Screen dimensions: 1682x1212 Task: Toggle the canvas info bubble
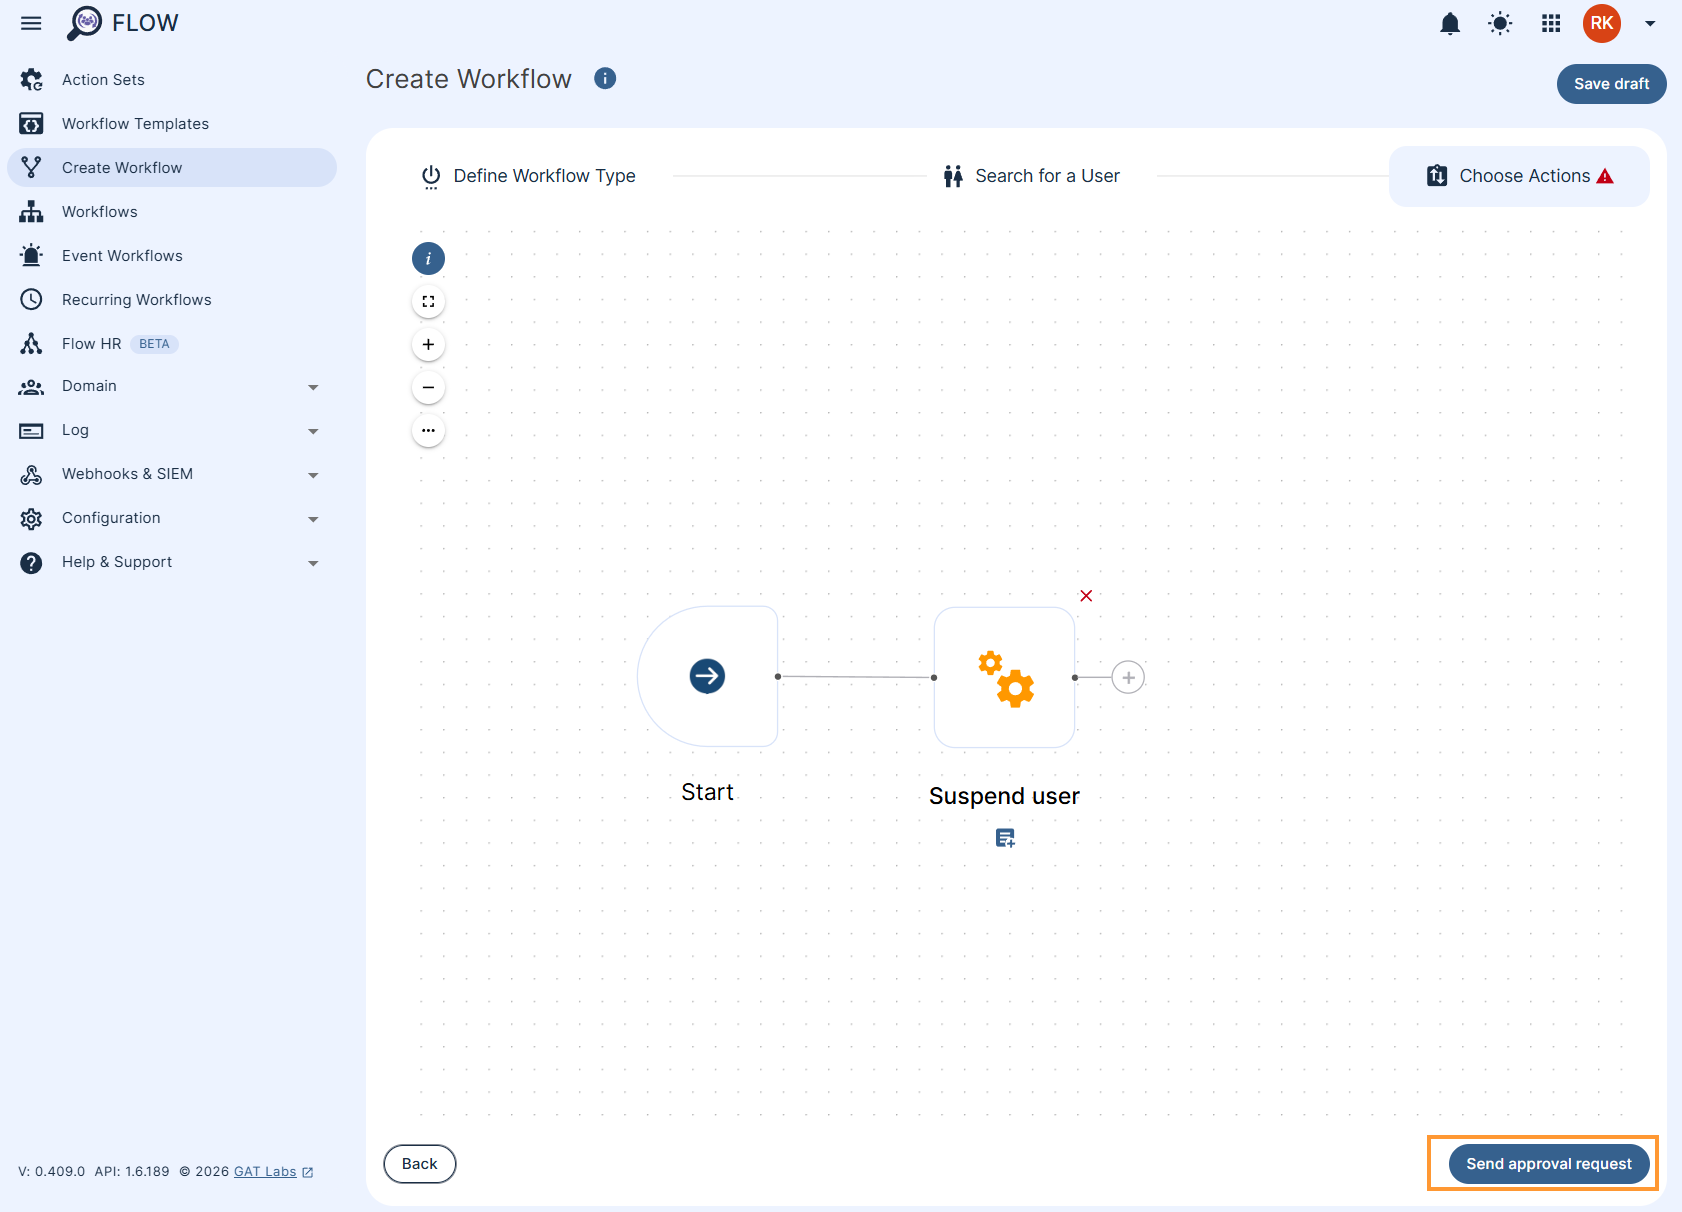tap(428, 258)
